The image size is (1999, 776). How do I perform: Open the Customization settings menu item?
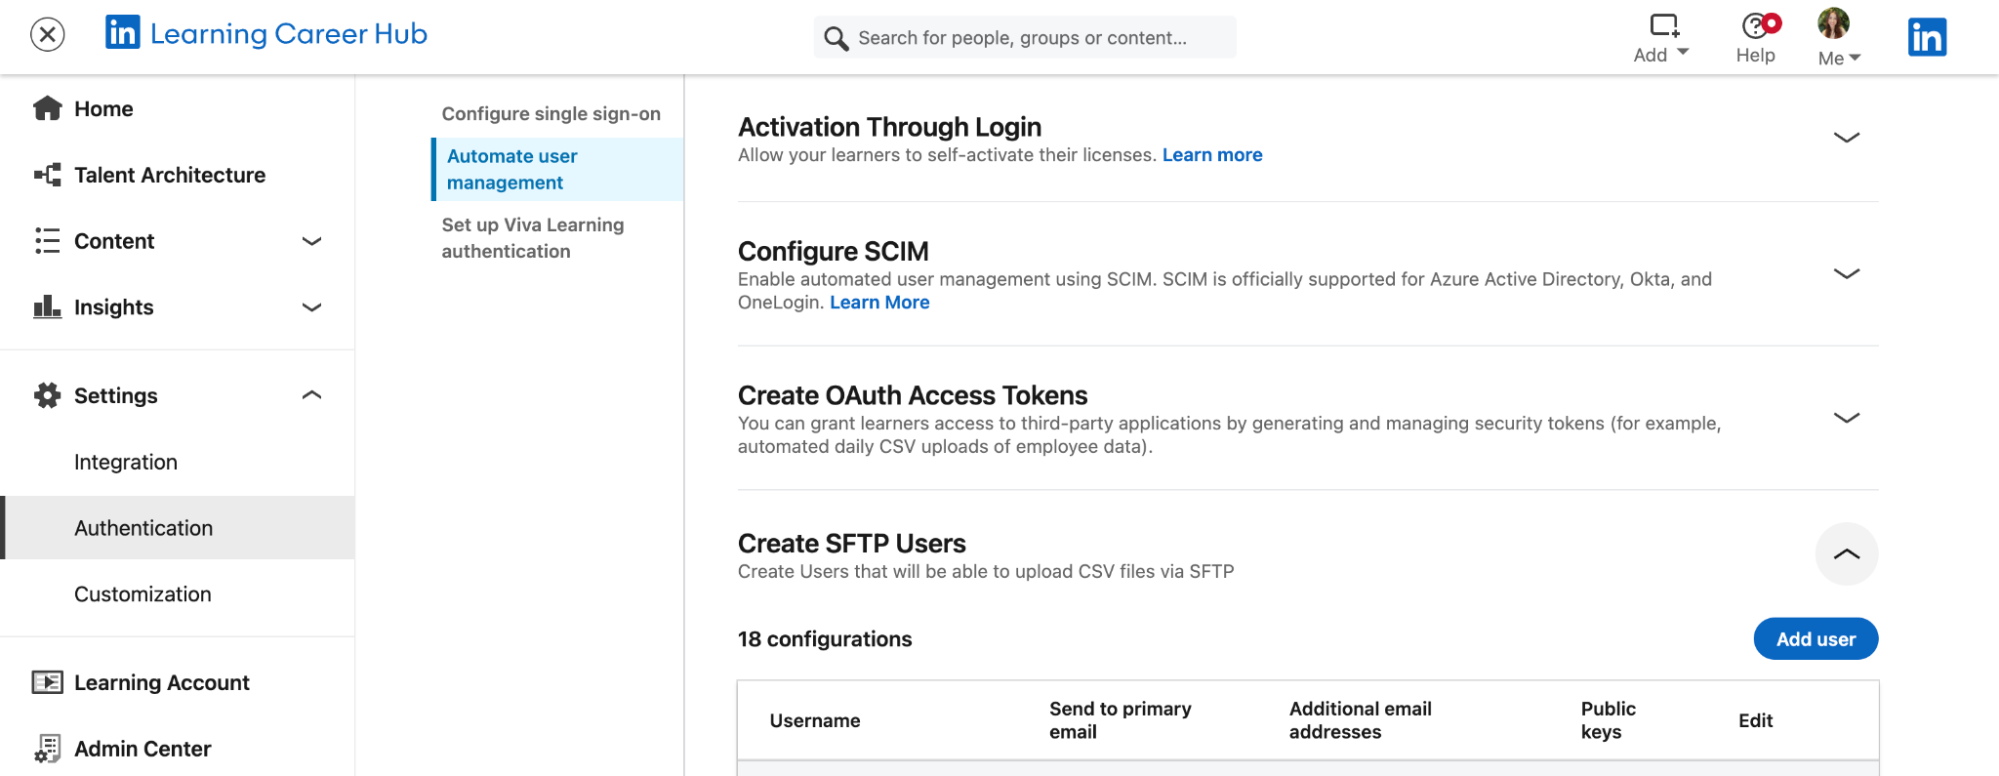click(143, 594)
